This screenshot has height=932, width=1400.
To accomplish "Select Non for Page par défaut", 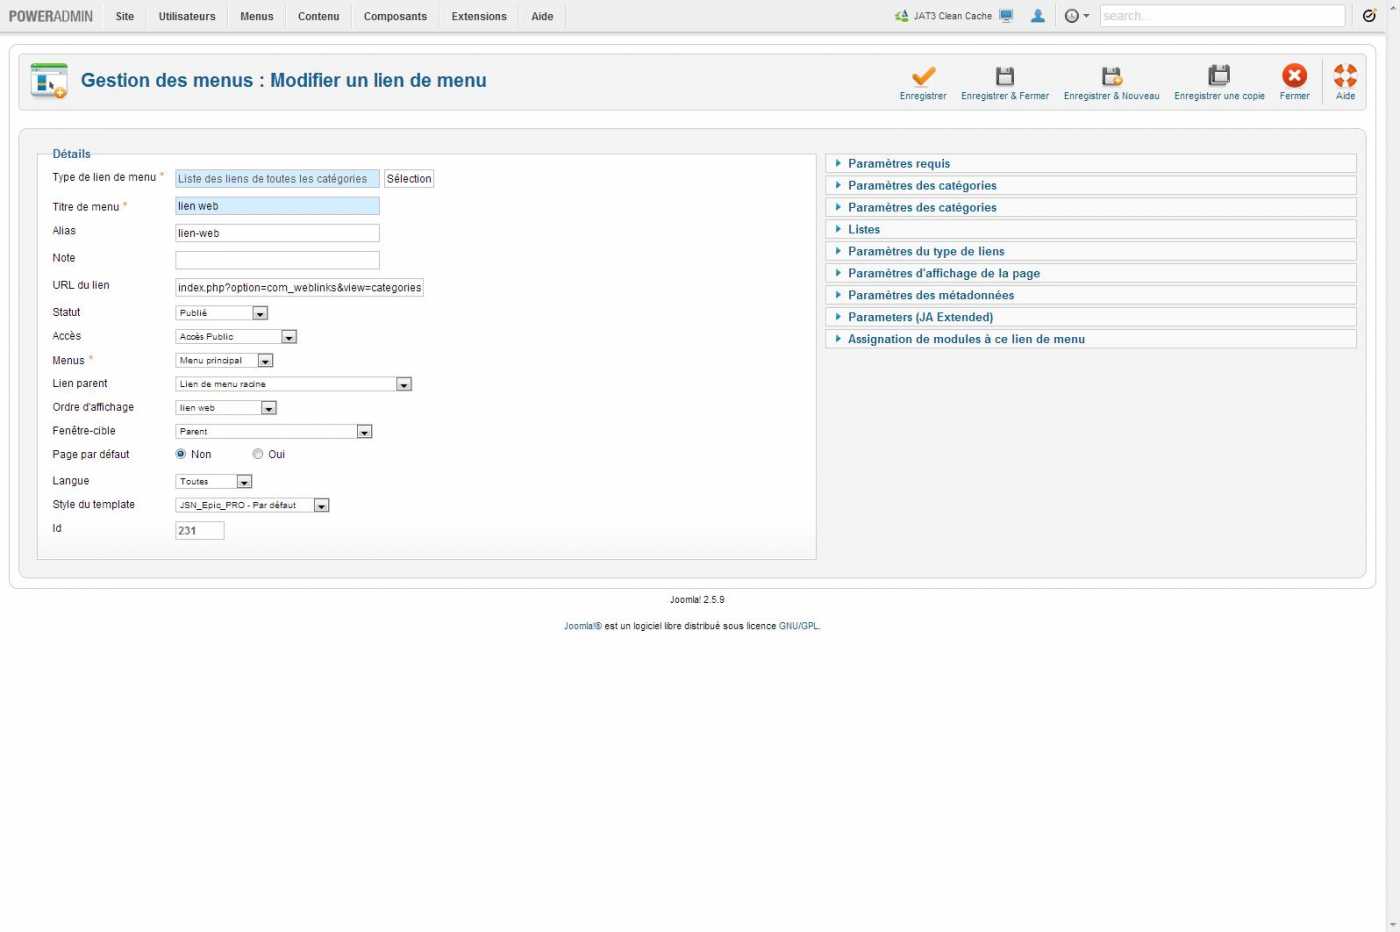I will point(181,454).
